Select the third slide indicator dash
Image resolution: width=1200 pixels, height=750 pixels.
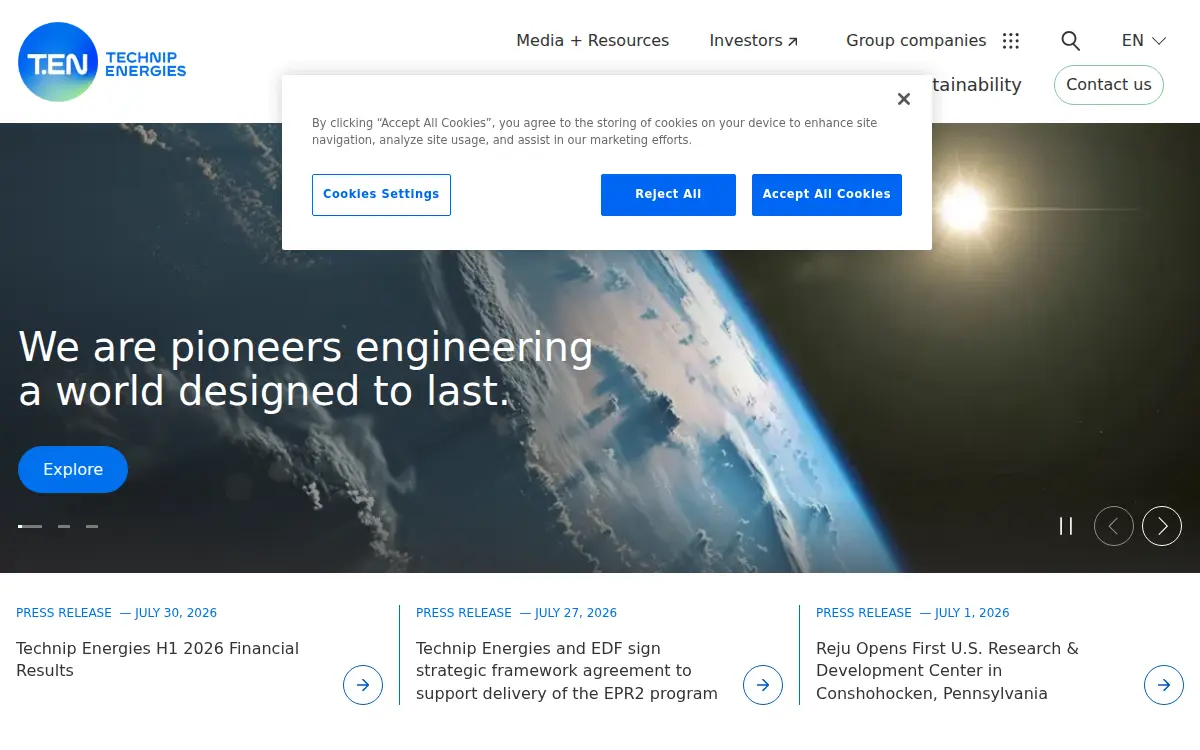coord(92,526)
